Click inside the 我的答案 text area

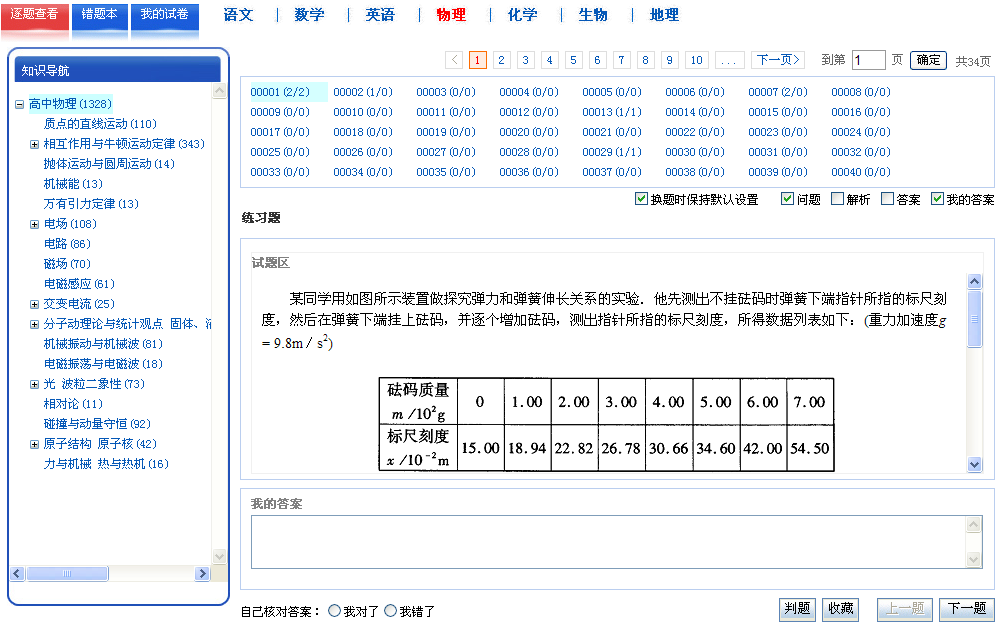tap(608, 542)
